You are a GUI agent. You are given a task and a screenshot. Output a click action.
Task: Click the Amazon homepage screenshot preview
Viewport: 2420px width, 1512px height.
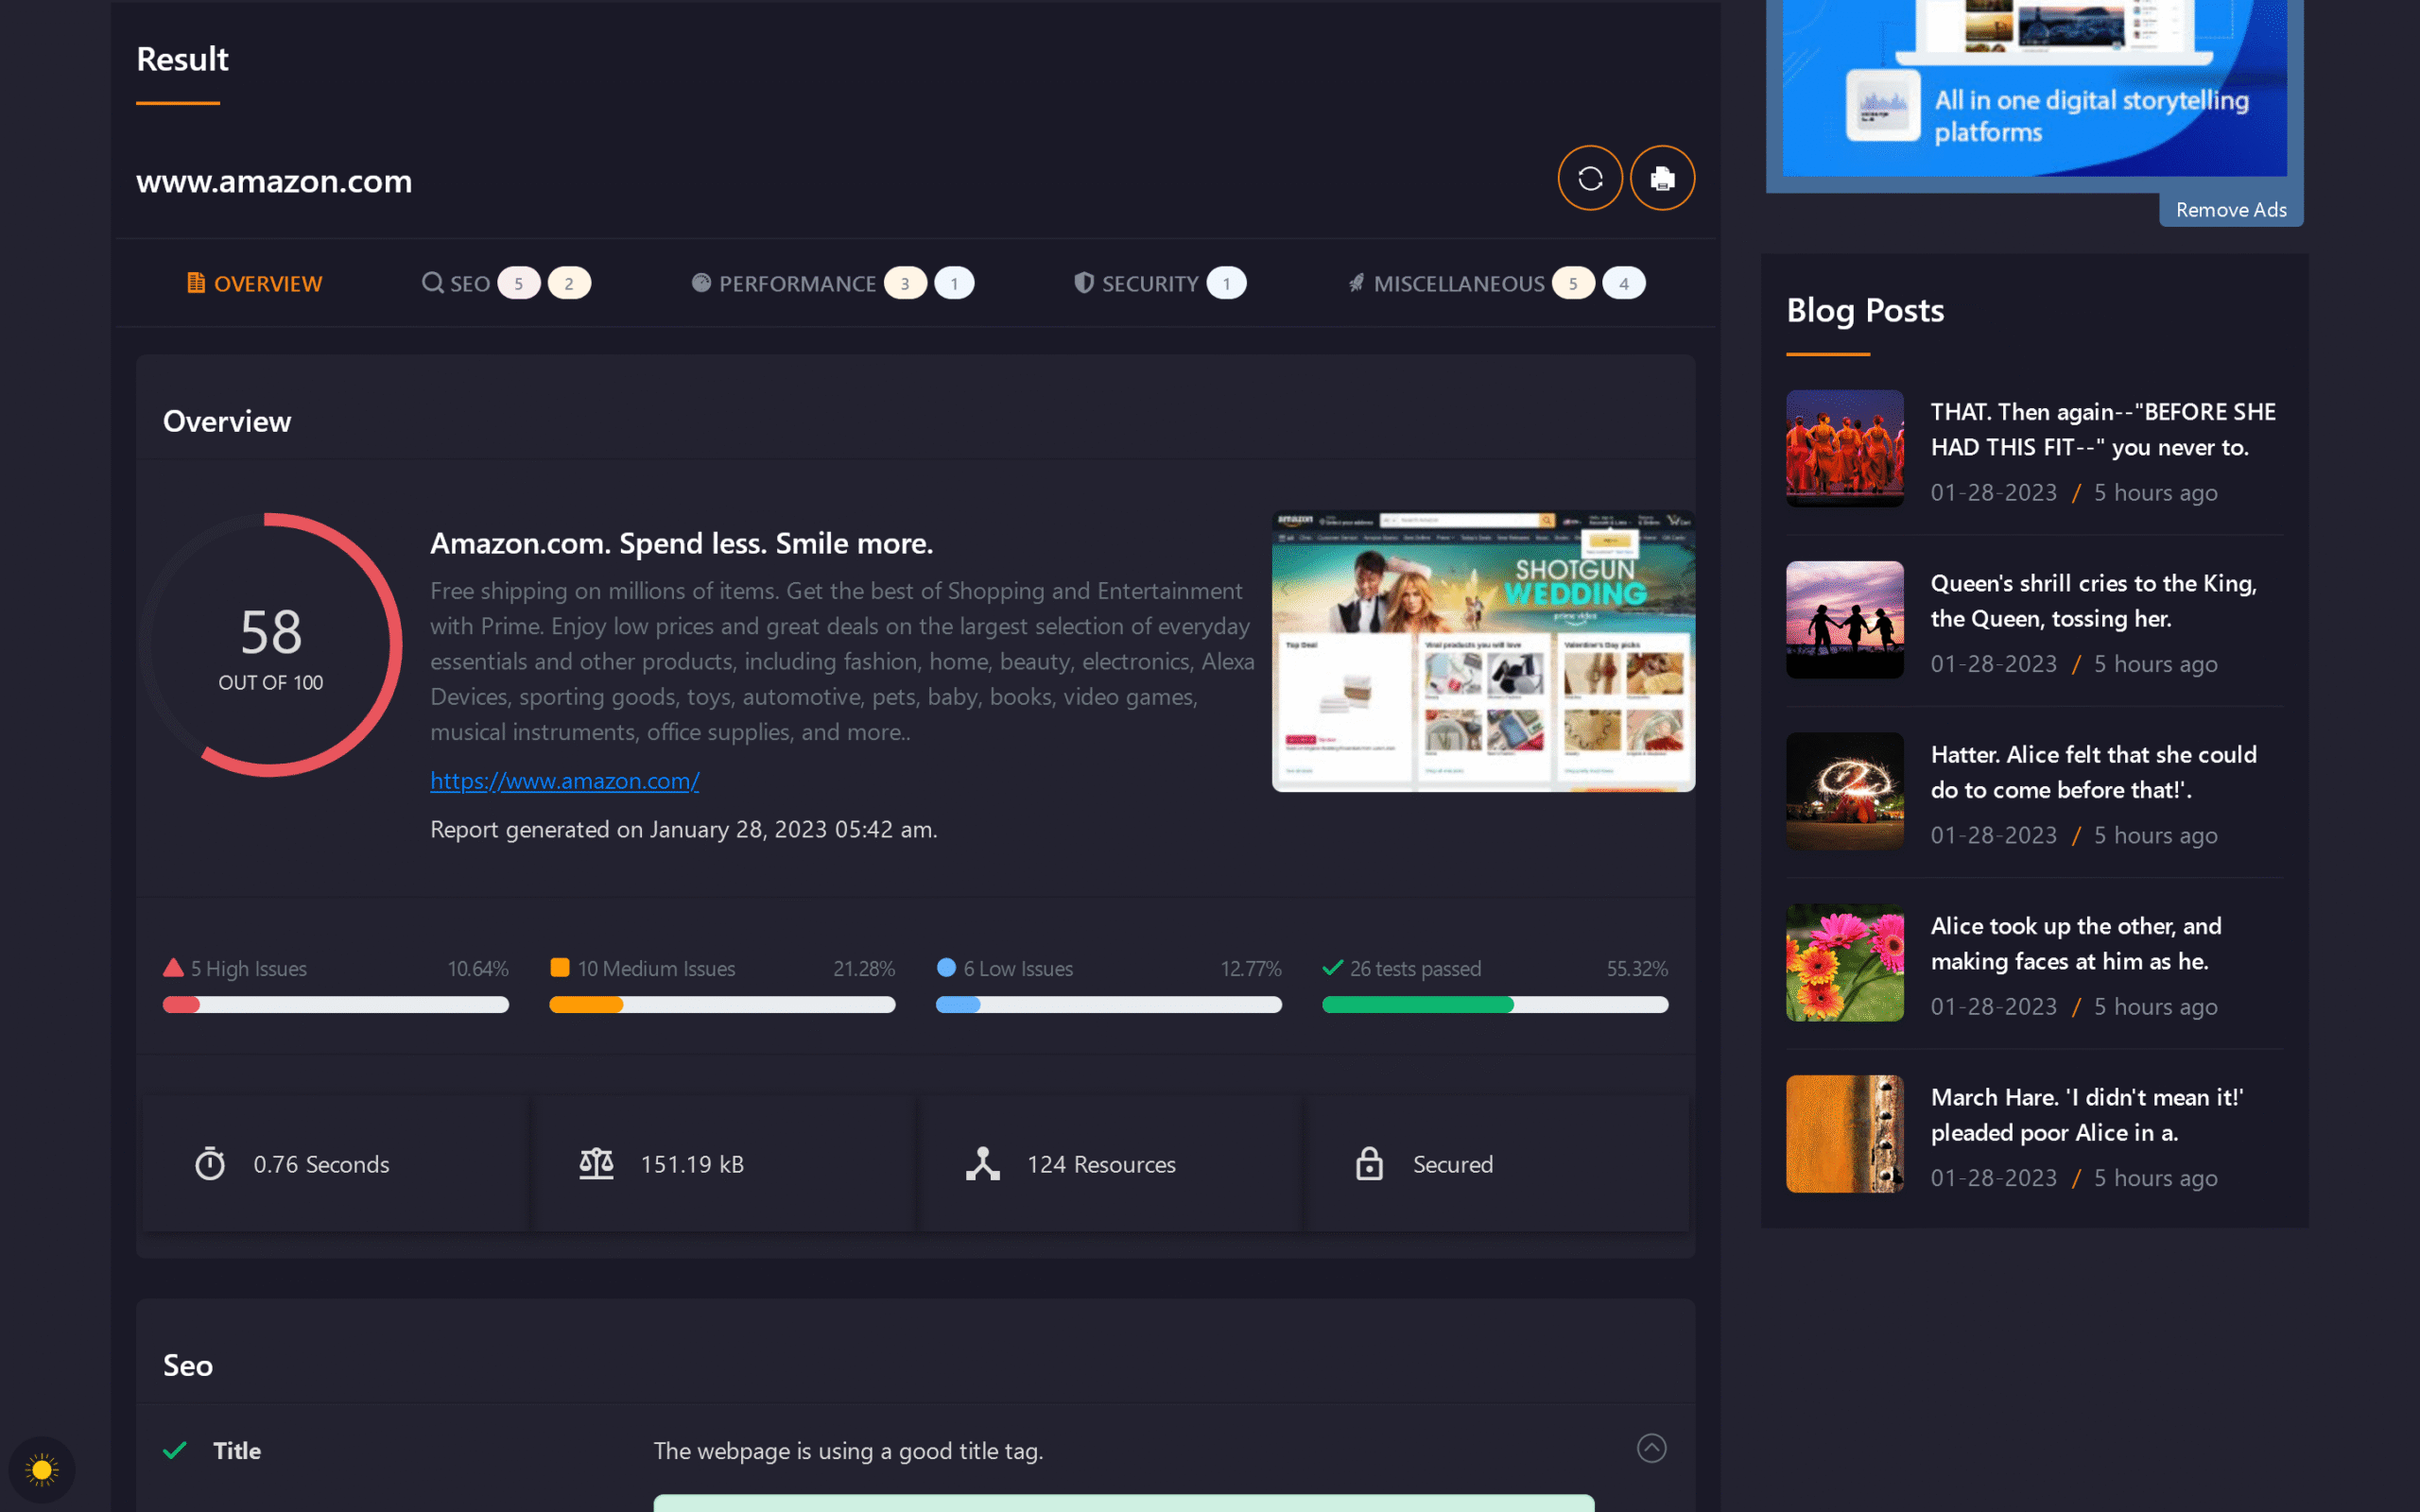tap(1482, 651)
